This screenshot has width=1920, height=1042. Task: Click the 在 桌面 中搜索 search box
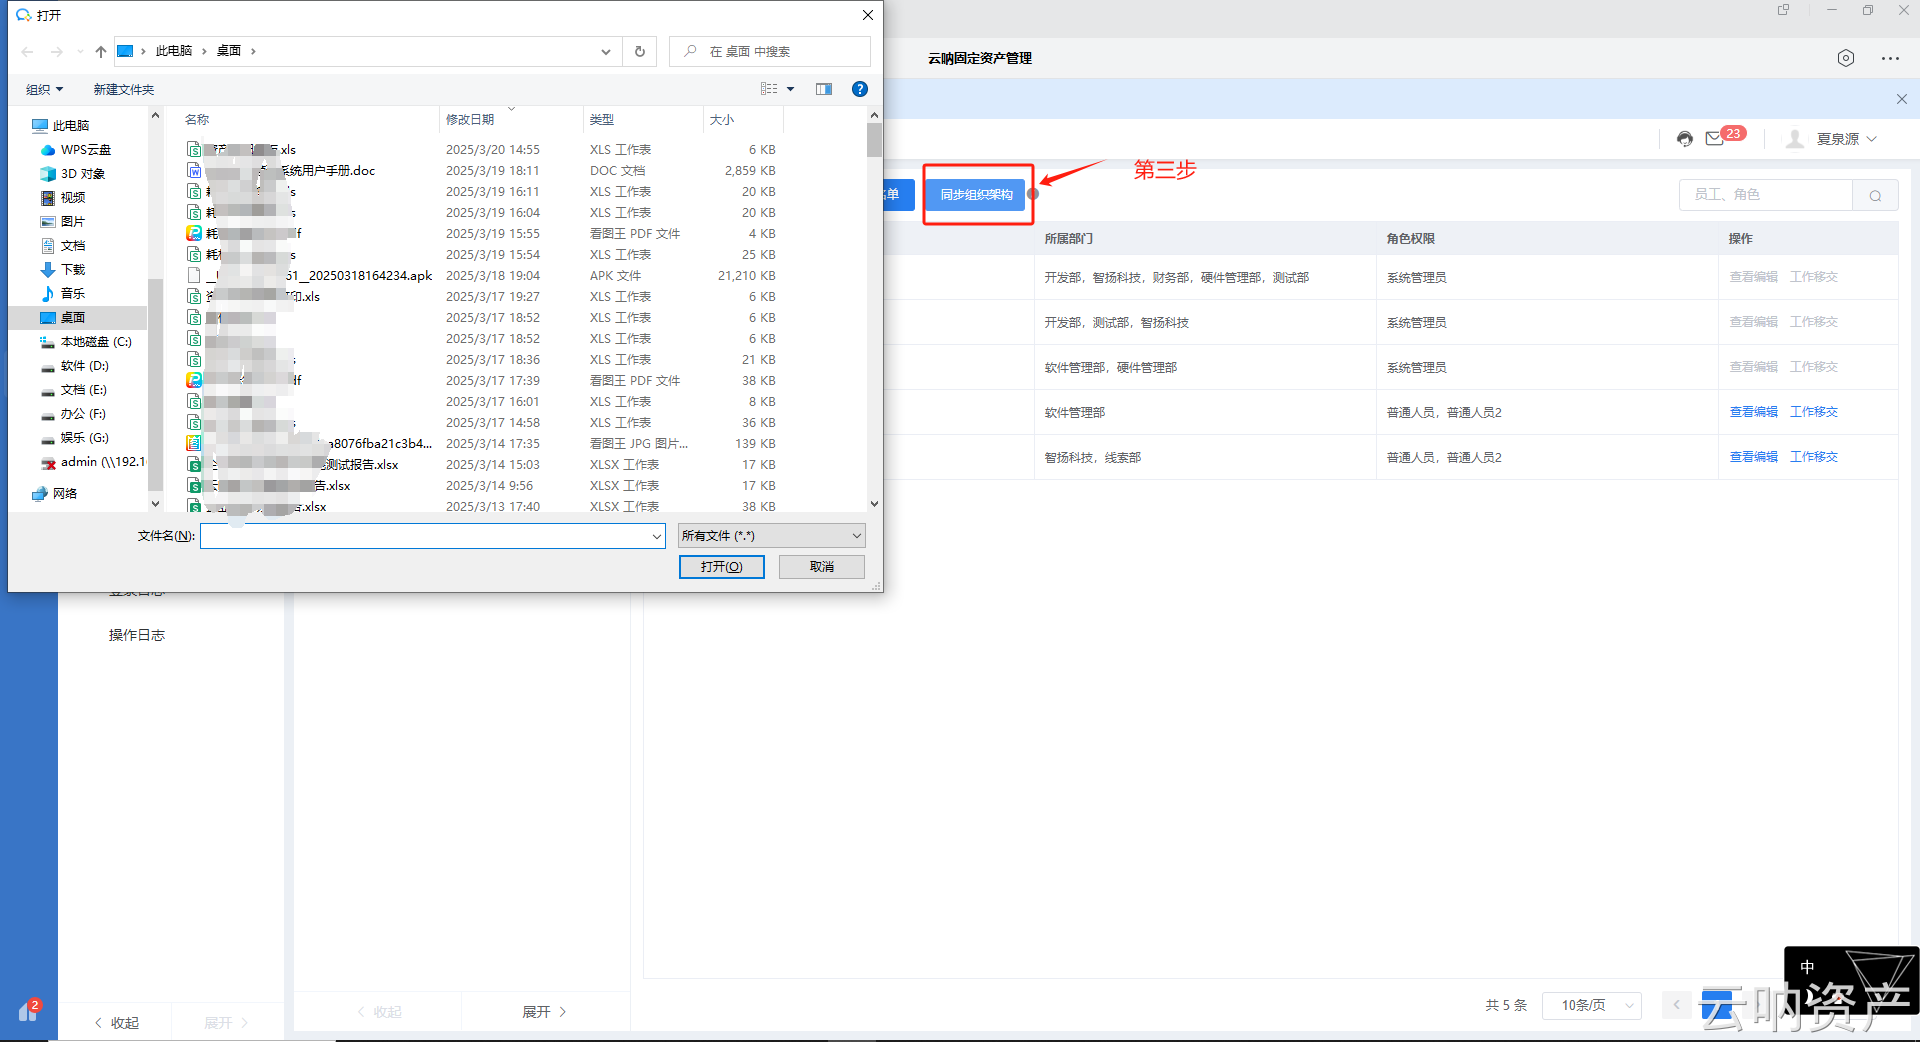click(770, 52)
